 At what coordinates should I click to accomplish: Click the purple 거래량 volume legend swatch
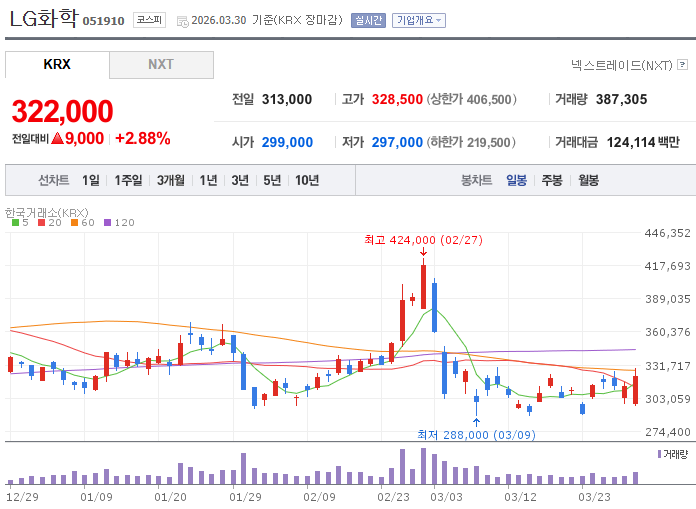point(659,454)
